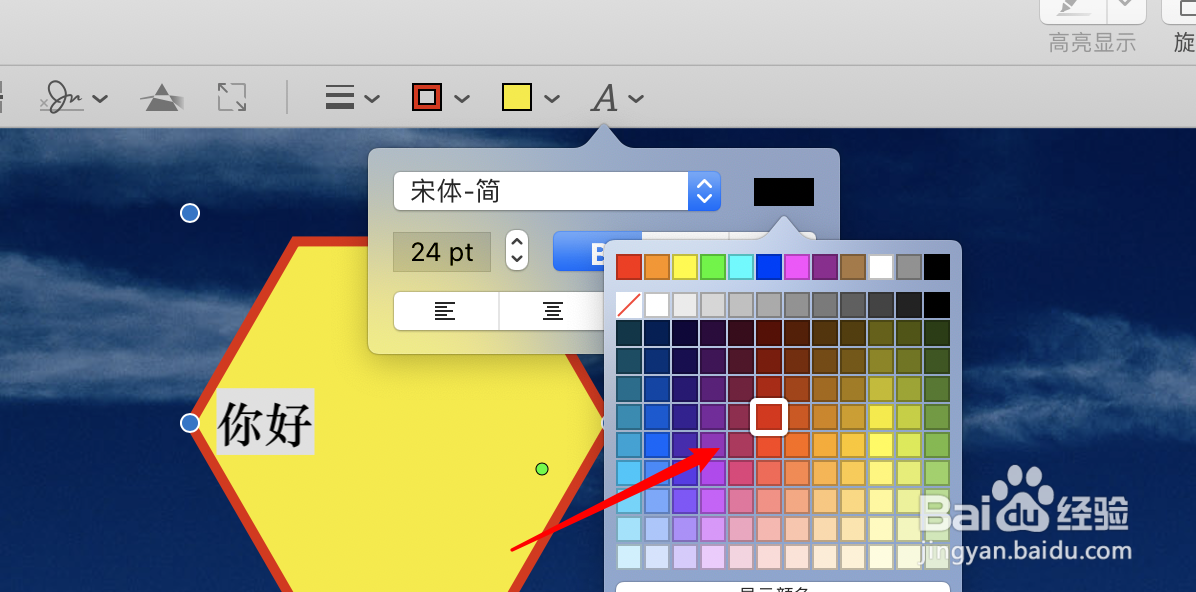Click the Adjust Size resize icon

231,97
